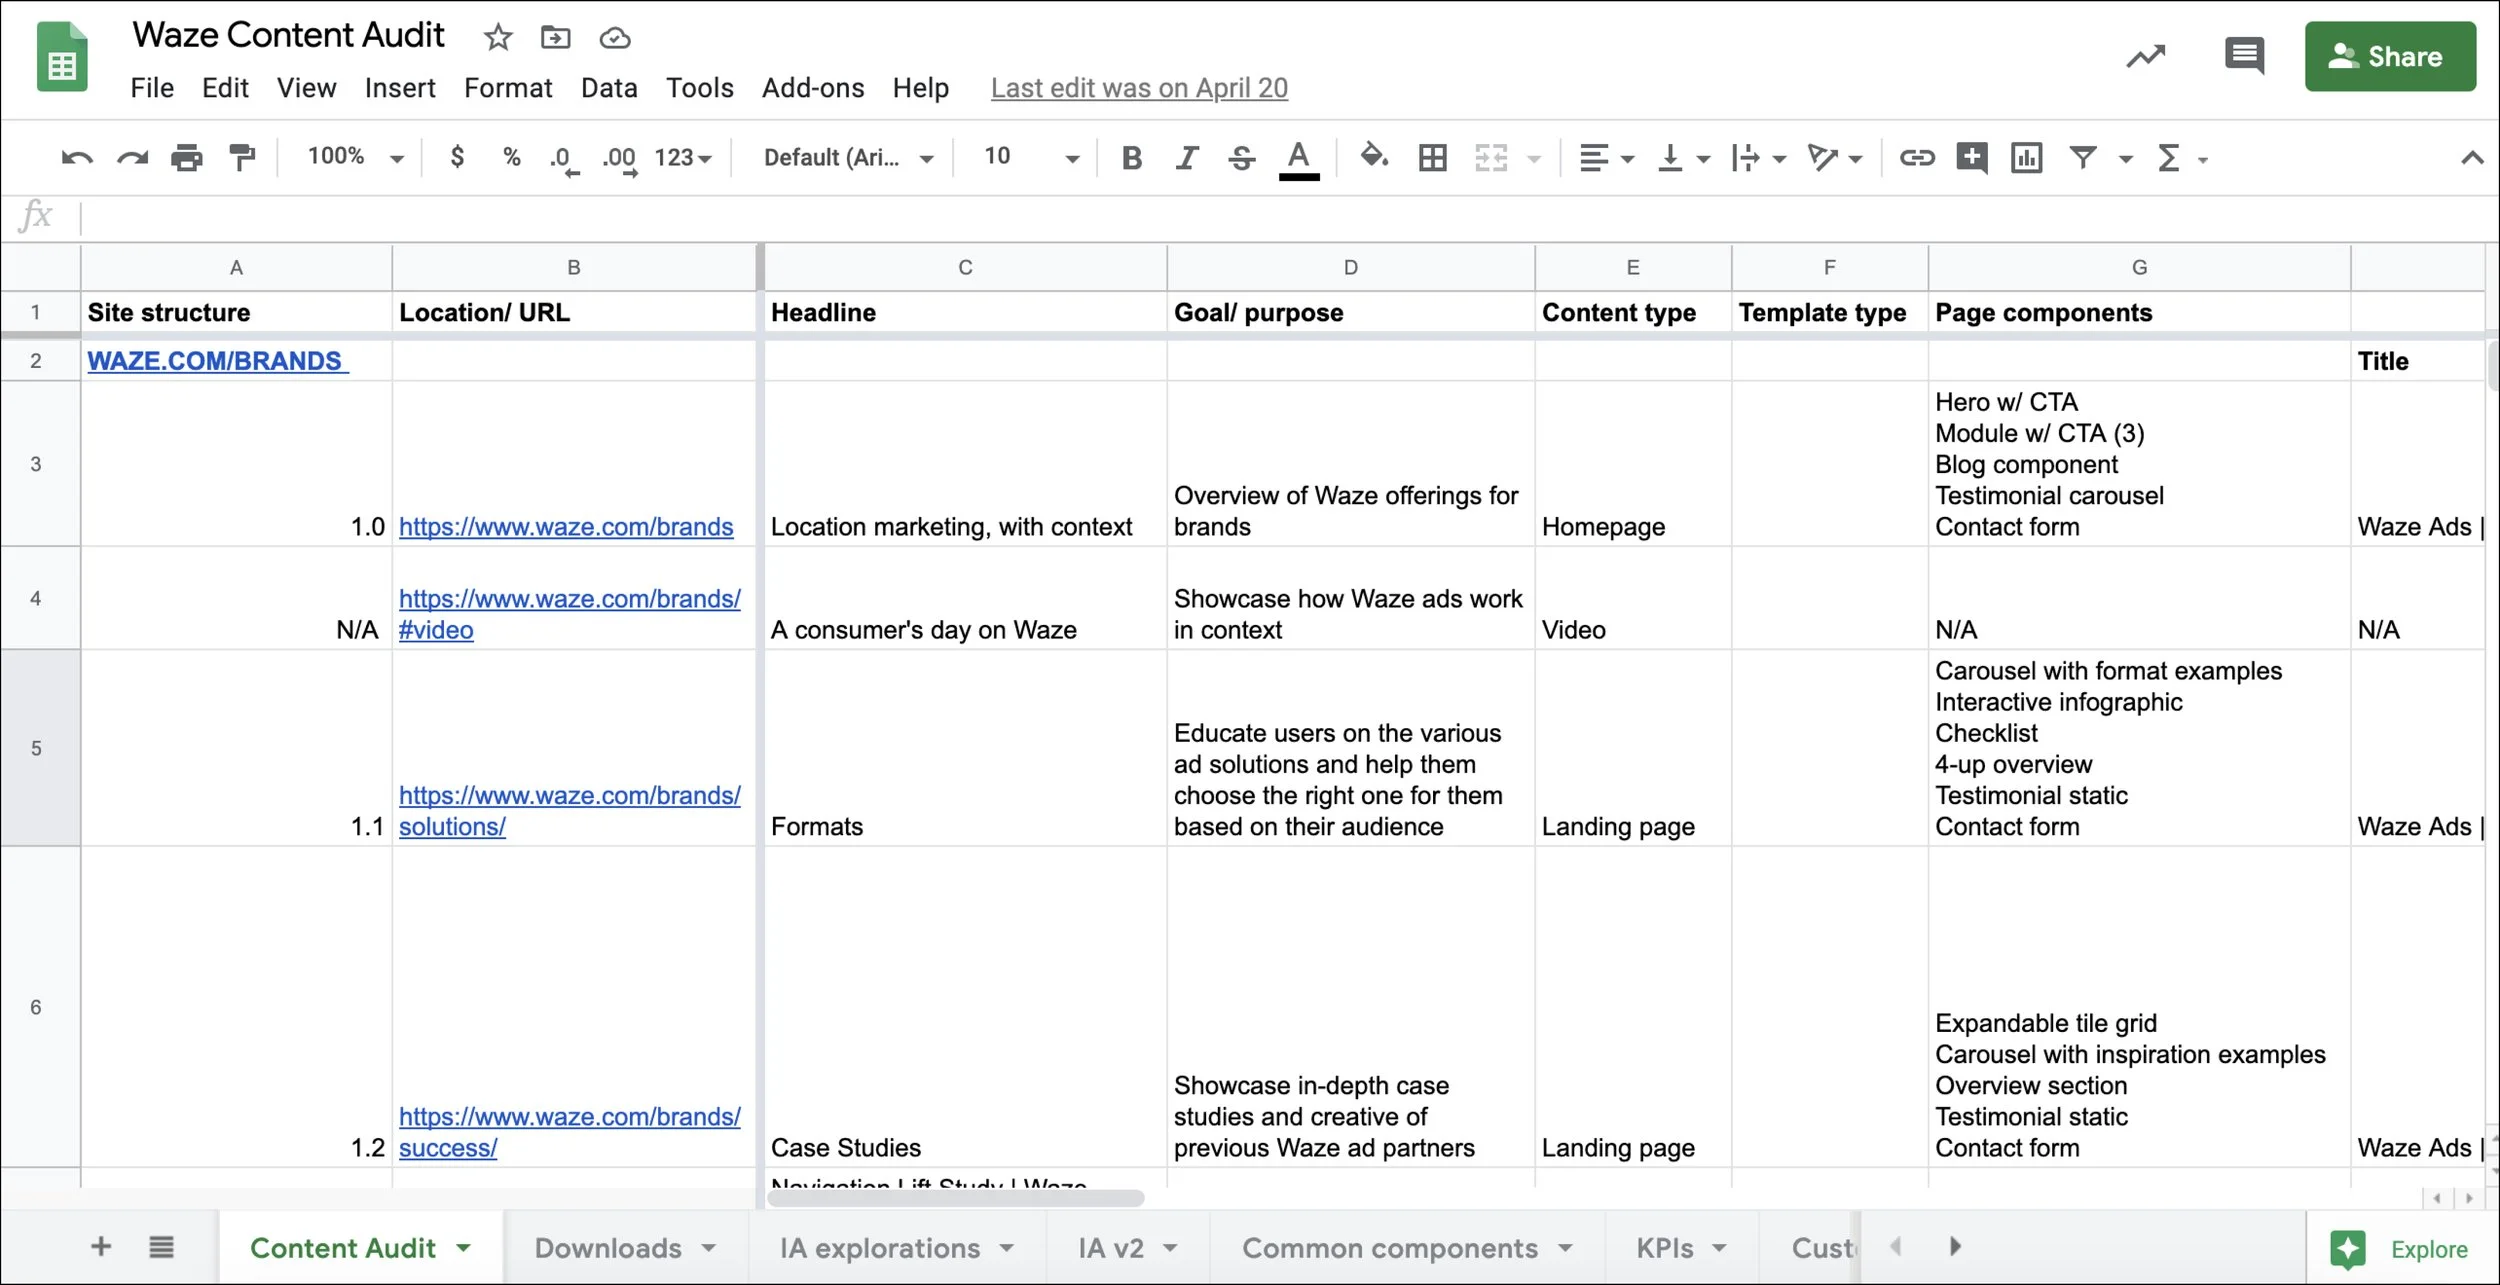Toggle italic formatting
The height and width of the screenshot is (1285, 2500).
[x=1186, y=158]
